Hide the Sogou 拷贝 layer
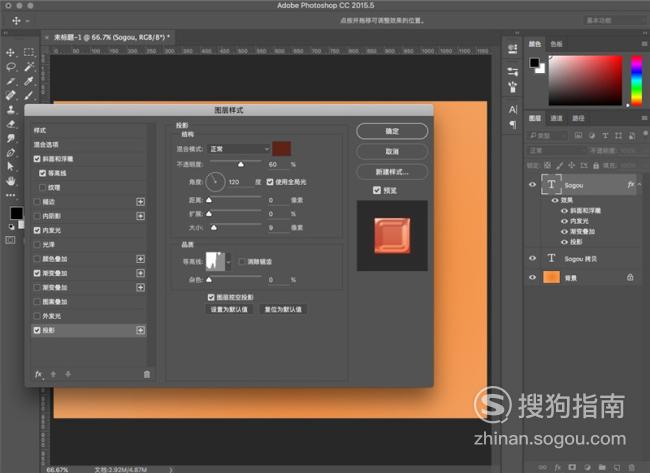This screenshot has height=473, width=650. tap(533, 258)
